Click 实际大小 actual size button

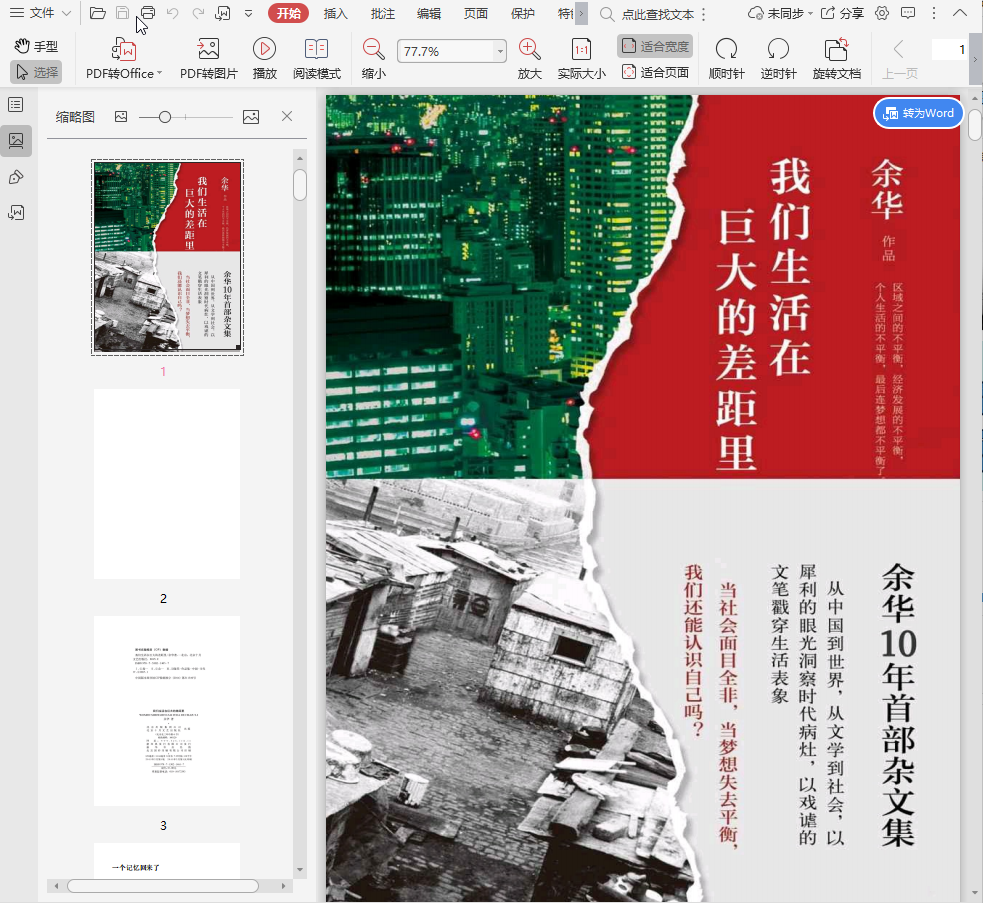582,59
